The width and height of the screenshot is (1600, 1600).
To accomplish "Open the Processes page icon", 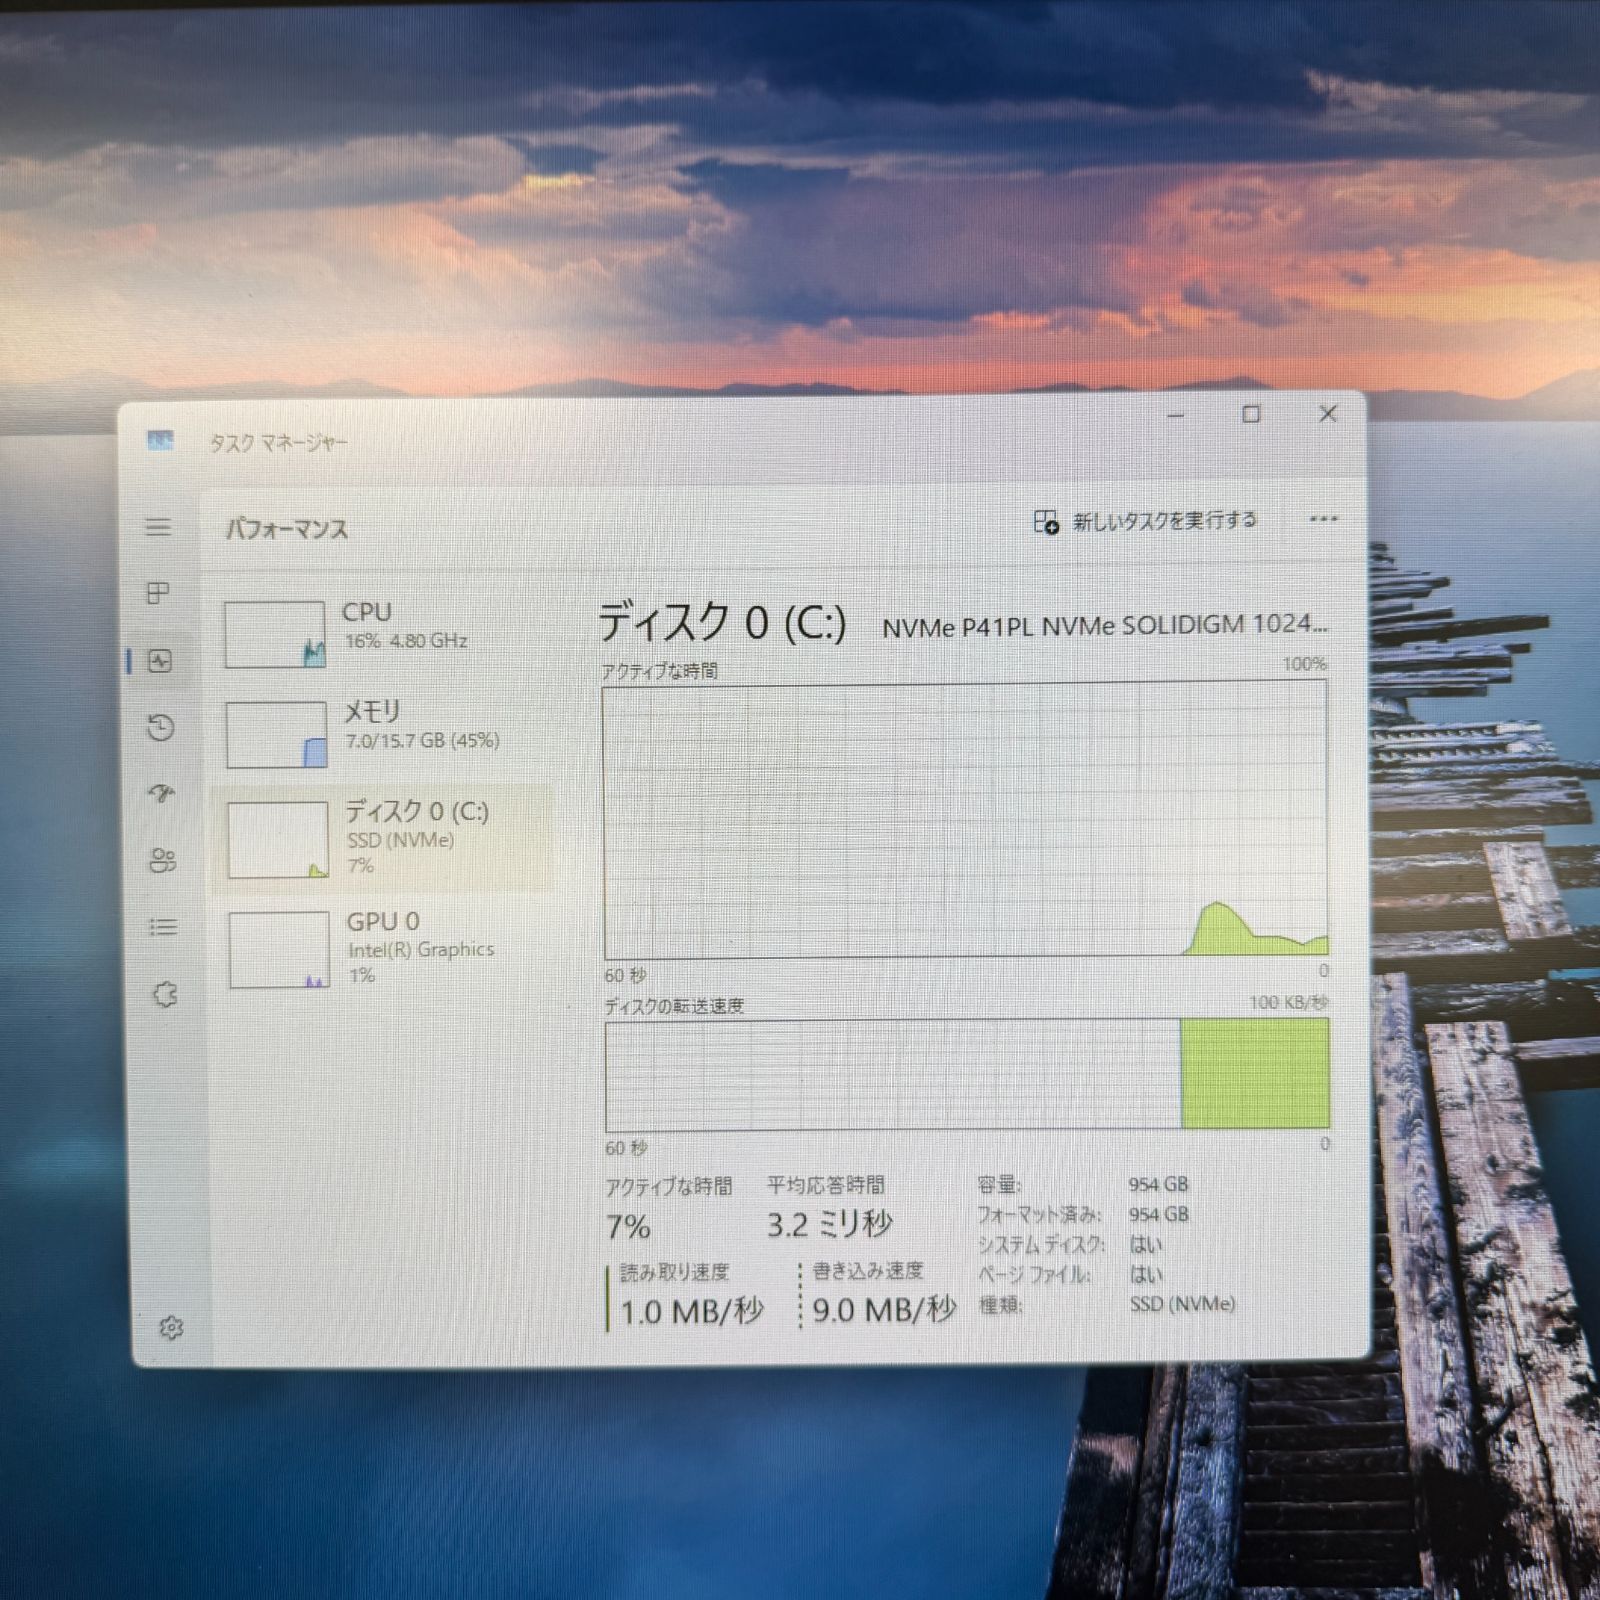I will click(x=158, y=593).
